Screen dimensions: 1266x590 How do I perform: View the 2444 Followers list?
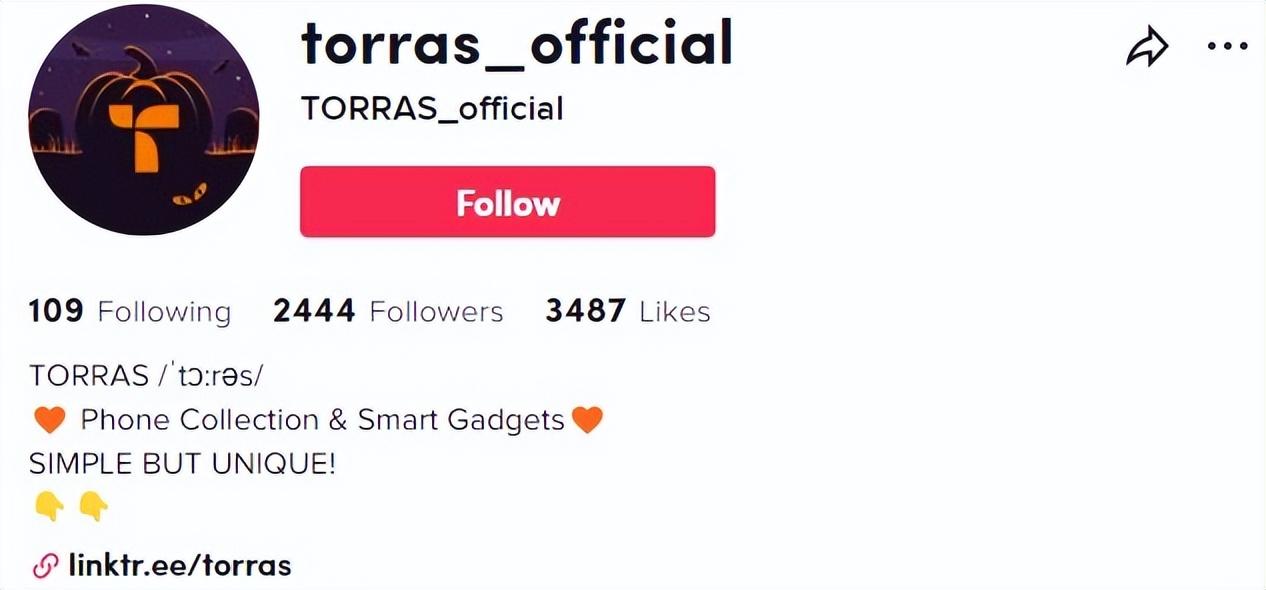388,311
